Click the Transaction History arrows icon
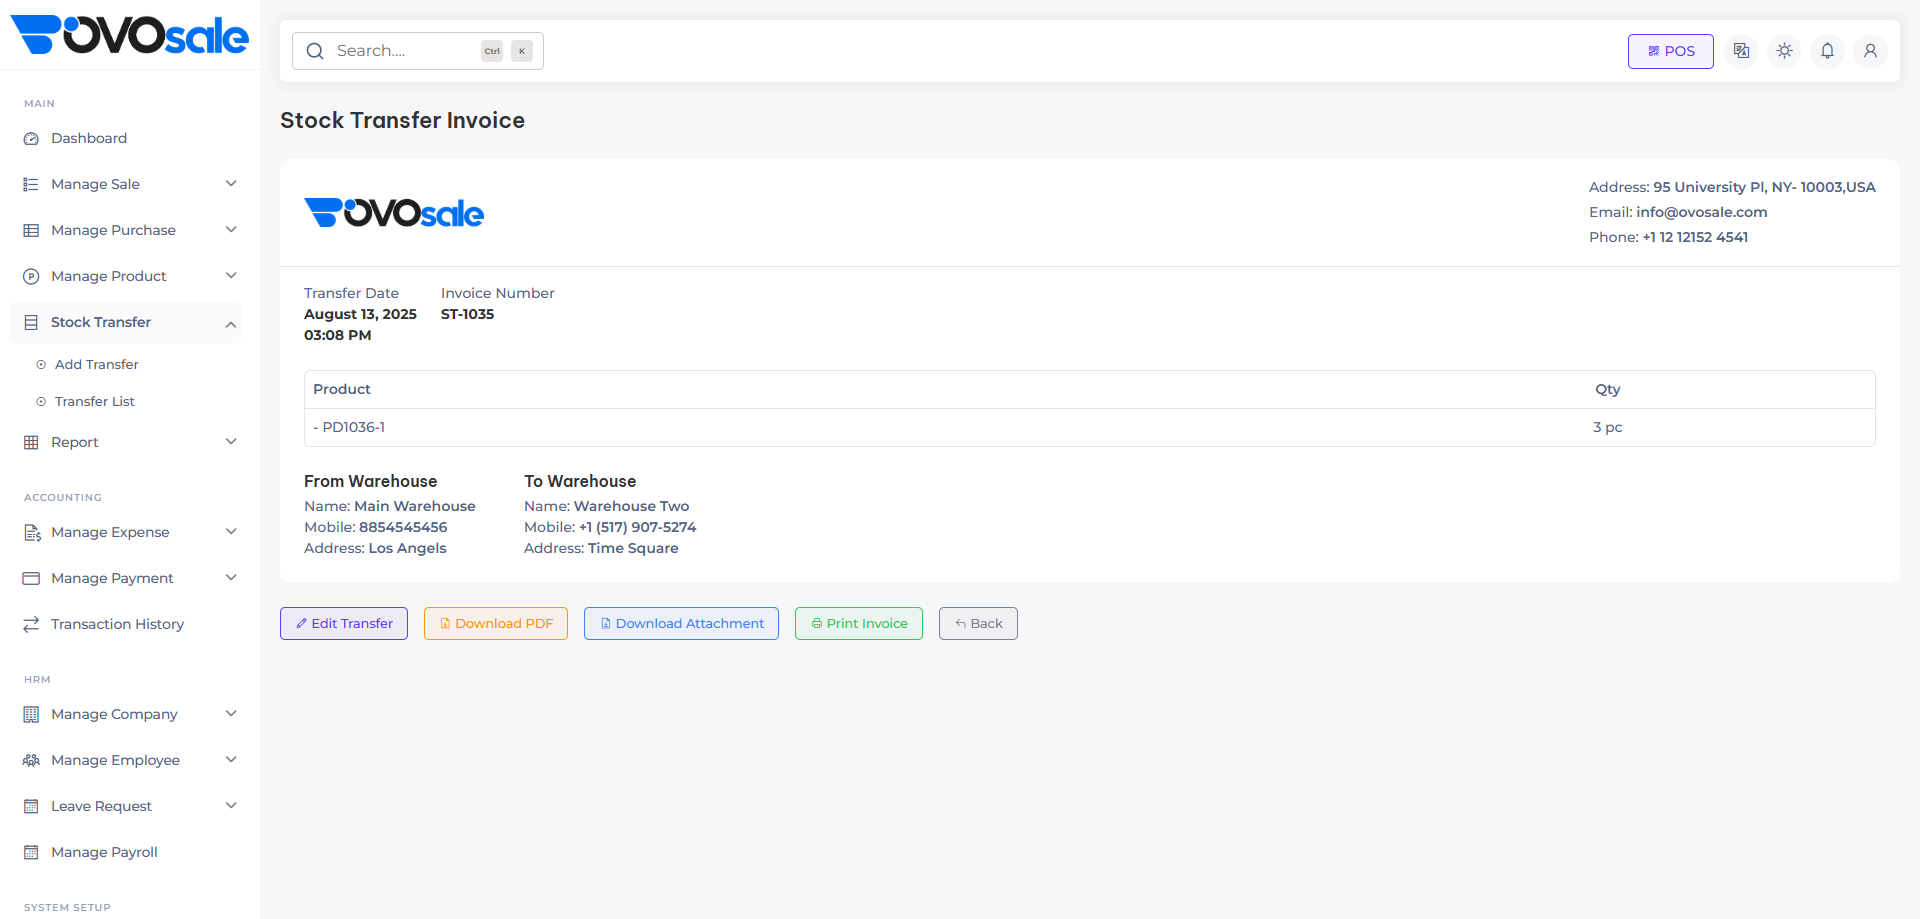This screenshot has height=919, width=1920. (31, 625)
